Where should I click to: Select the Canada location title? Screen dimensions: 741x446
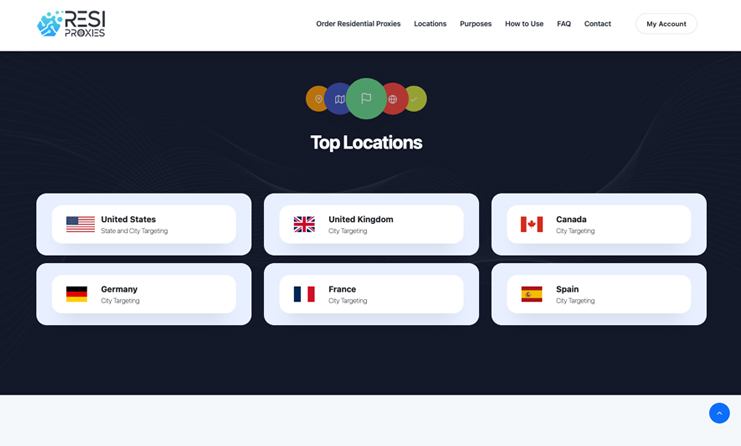pyautogui.click(x=571, y=219)
